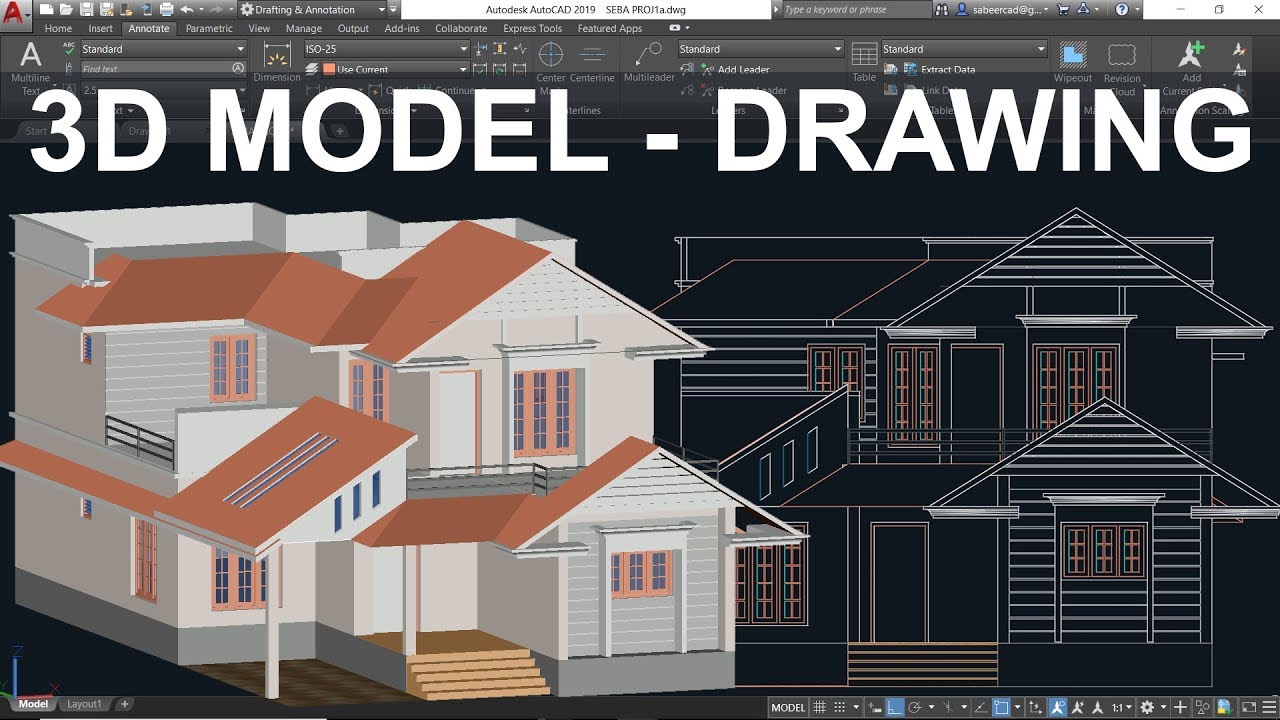This screenshot has height=720, width=1280.
Task: Click the Clean Screen icon
Action: click(1249, 707)
